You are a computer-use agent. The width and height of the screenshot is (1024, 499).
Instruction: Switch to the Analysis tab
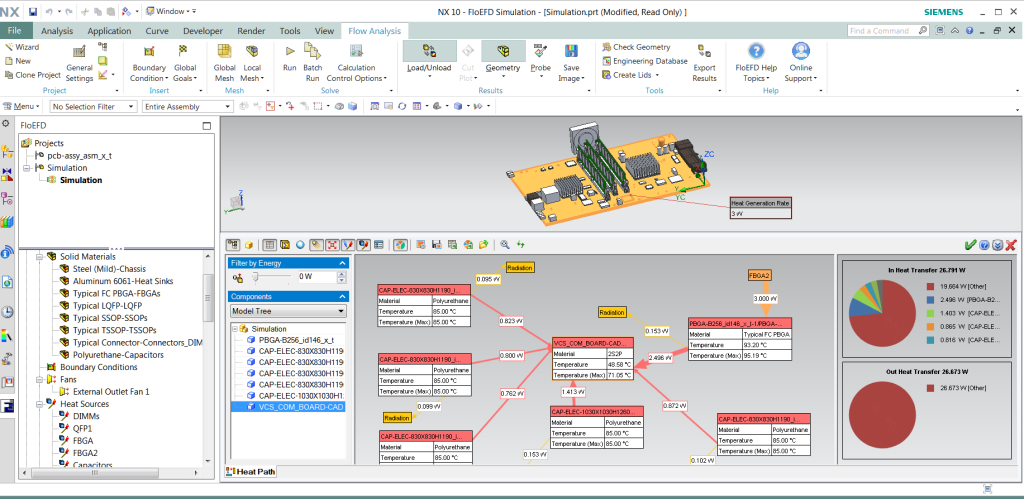coord(57,31)
